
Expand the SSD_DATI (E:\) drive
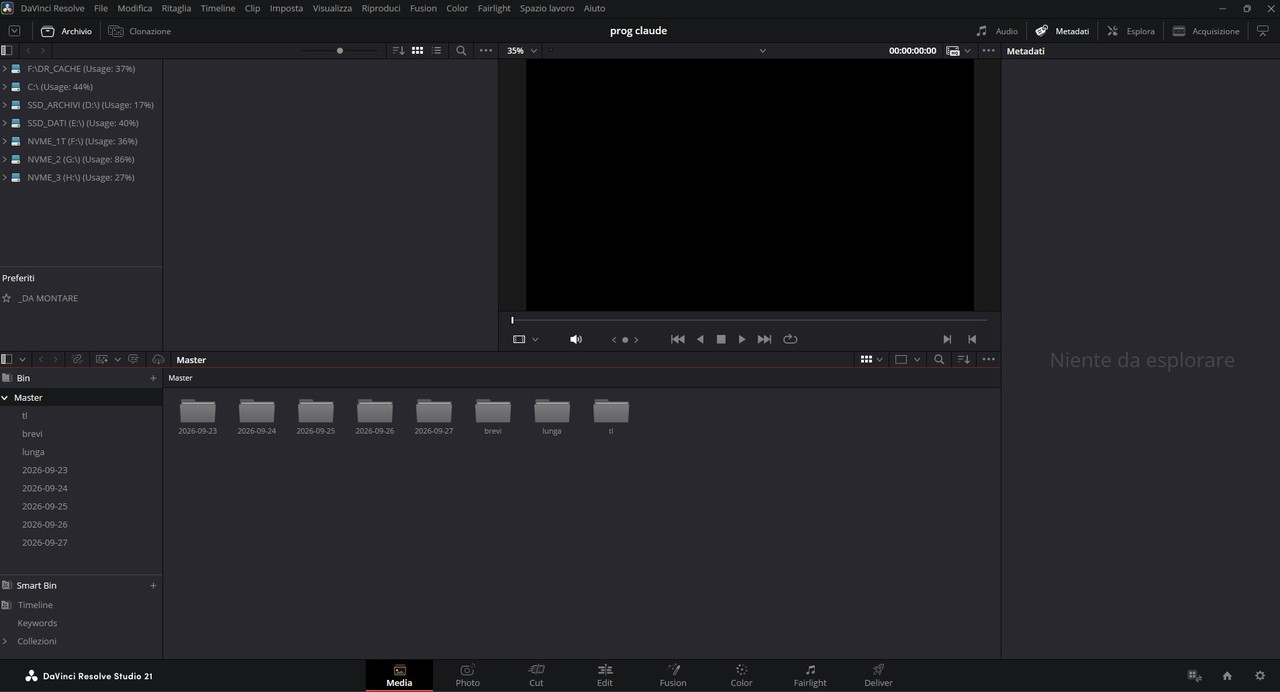(5, 123)
